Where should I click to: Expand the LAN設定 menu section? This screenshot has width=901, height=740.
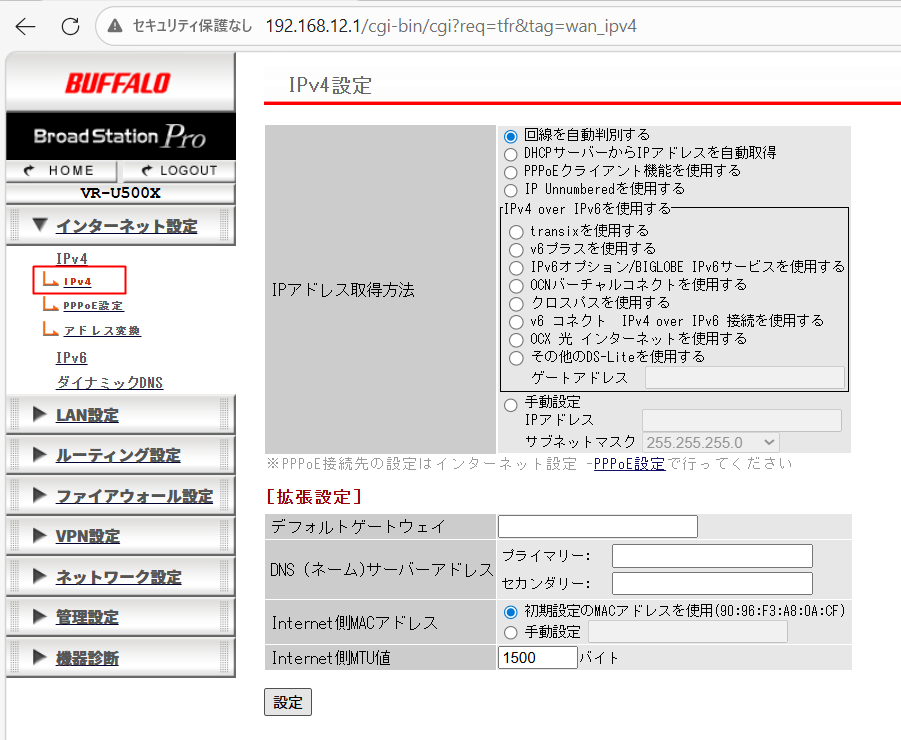pyautogui.click(x=87, y=415)
